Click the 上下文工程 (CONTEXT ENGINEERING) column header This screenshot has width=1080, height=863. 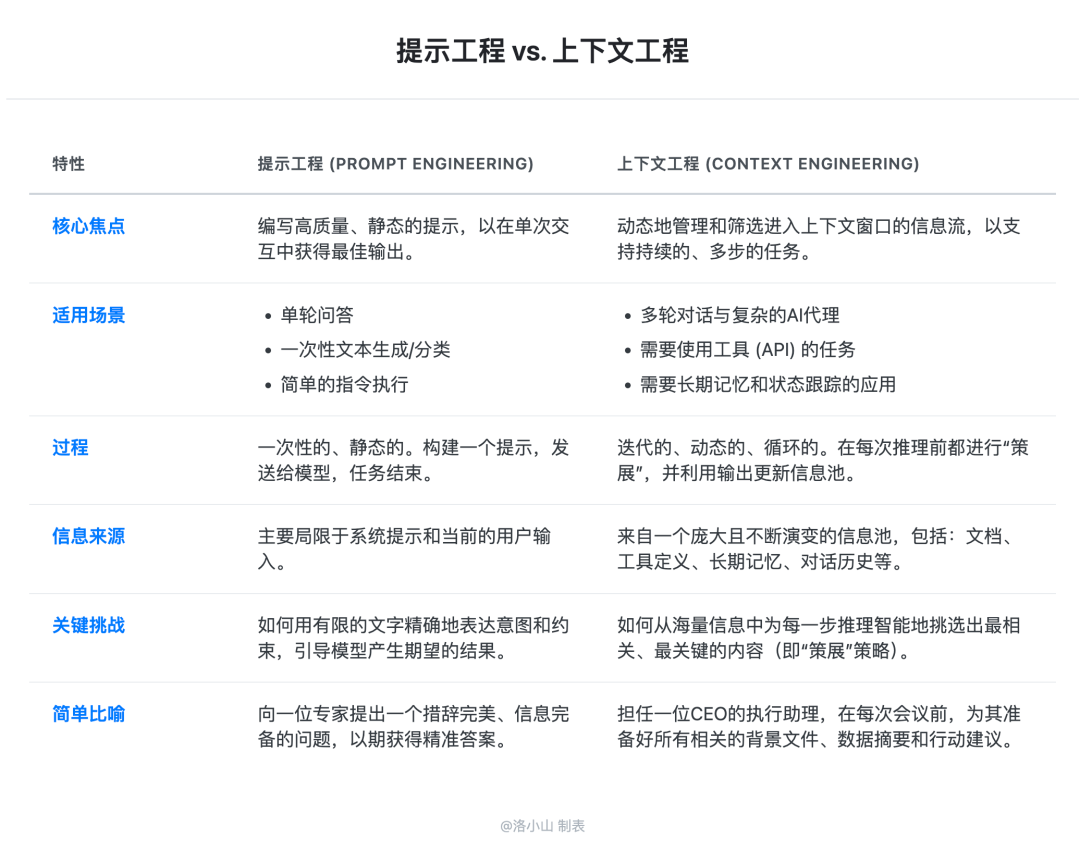(x=767, y=163)
